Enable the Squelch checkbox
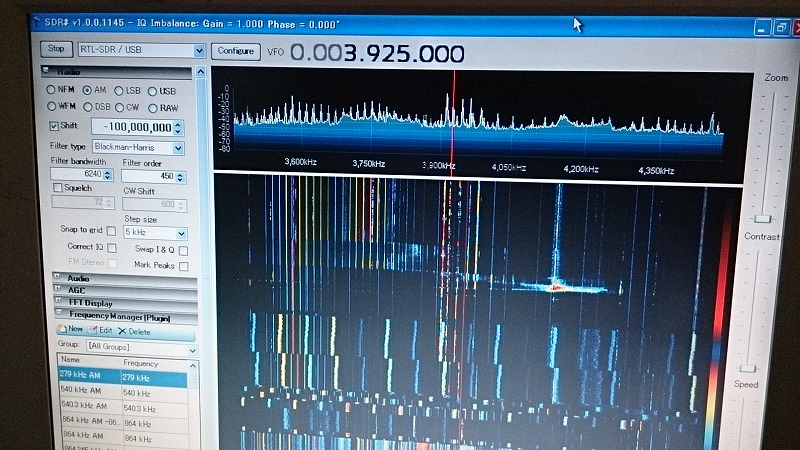Viewport: 800px width, 450px height. [58, 188]
